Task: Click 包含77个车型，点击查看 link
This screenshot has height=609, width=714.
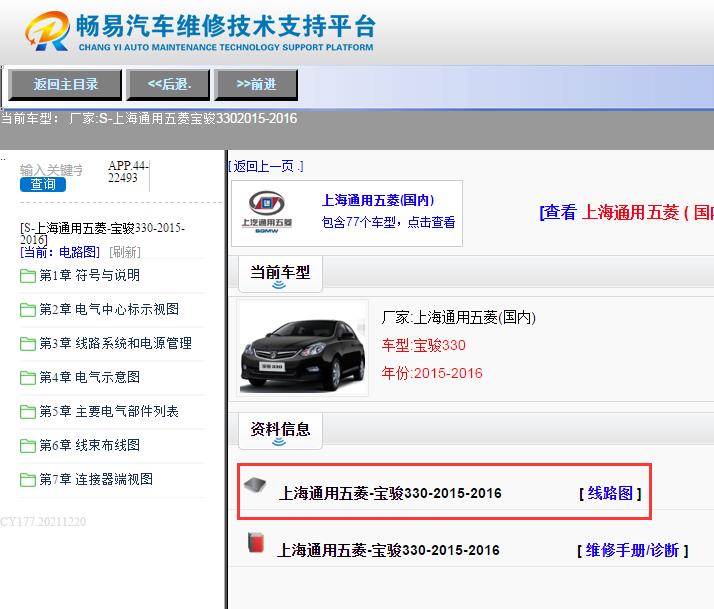Action: tap(388, 222)
